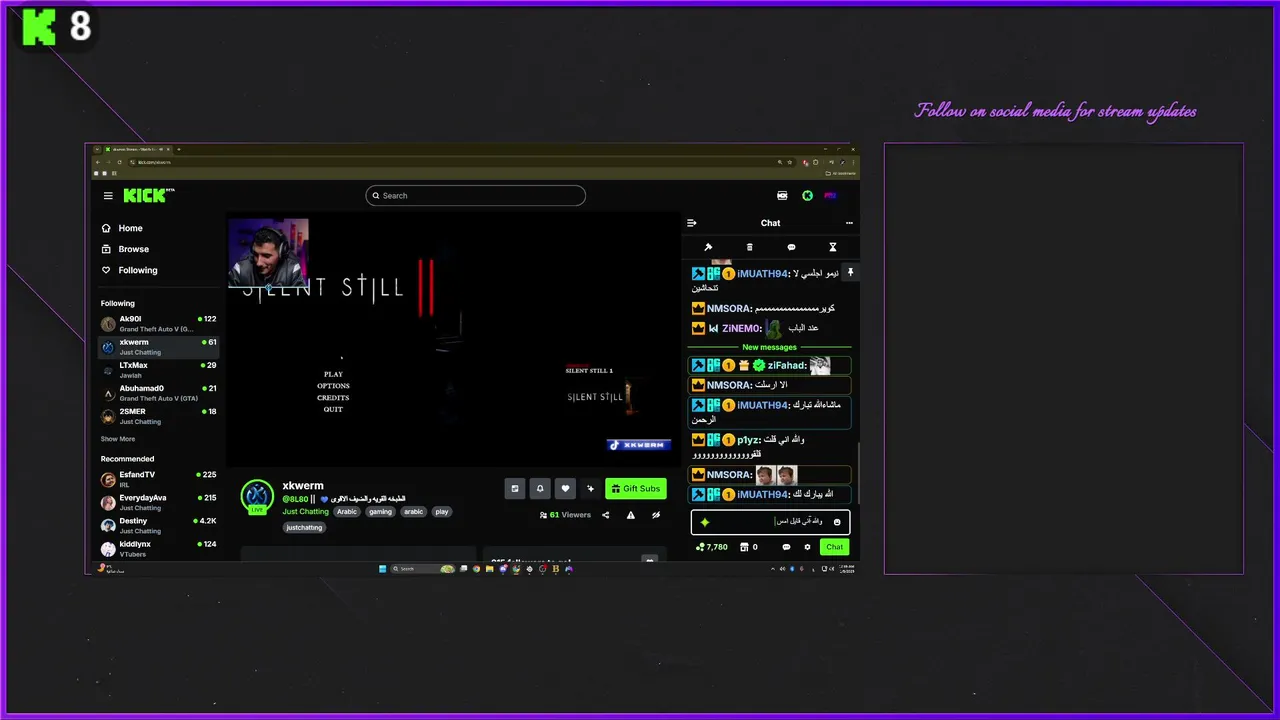Click the stream video player
Screen dimensions: 1280x720
click(x=453, y=340)
